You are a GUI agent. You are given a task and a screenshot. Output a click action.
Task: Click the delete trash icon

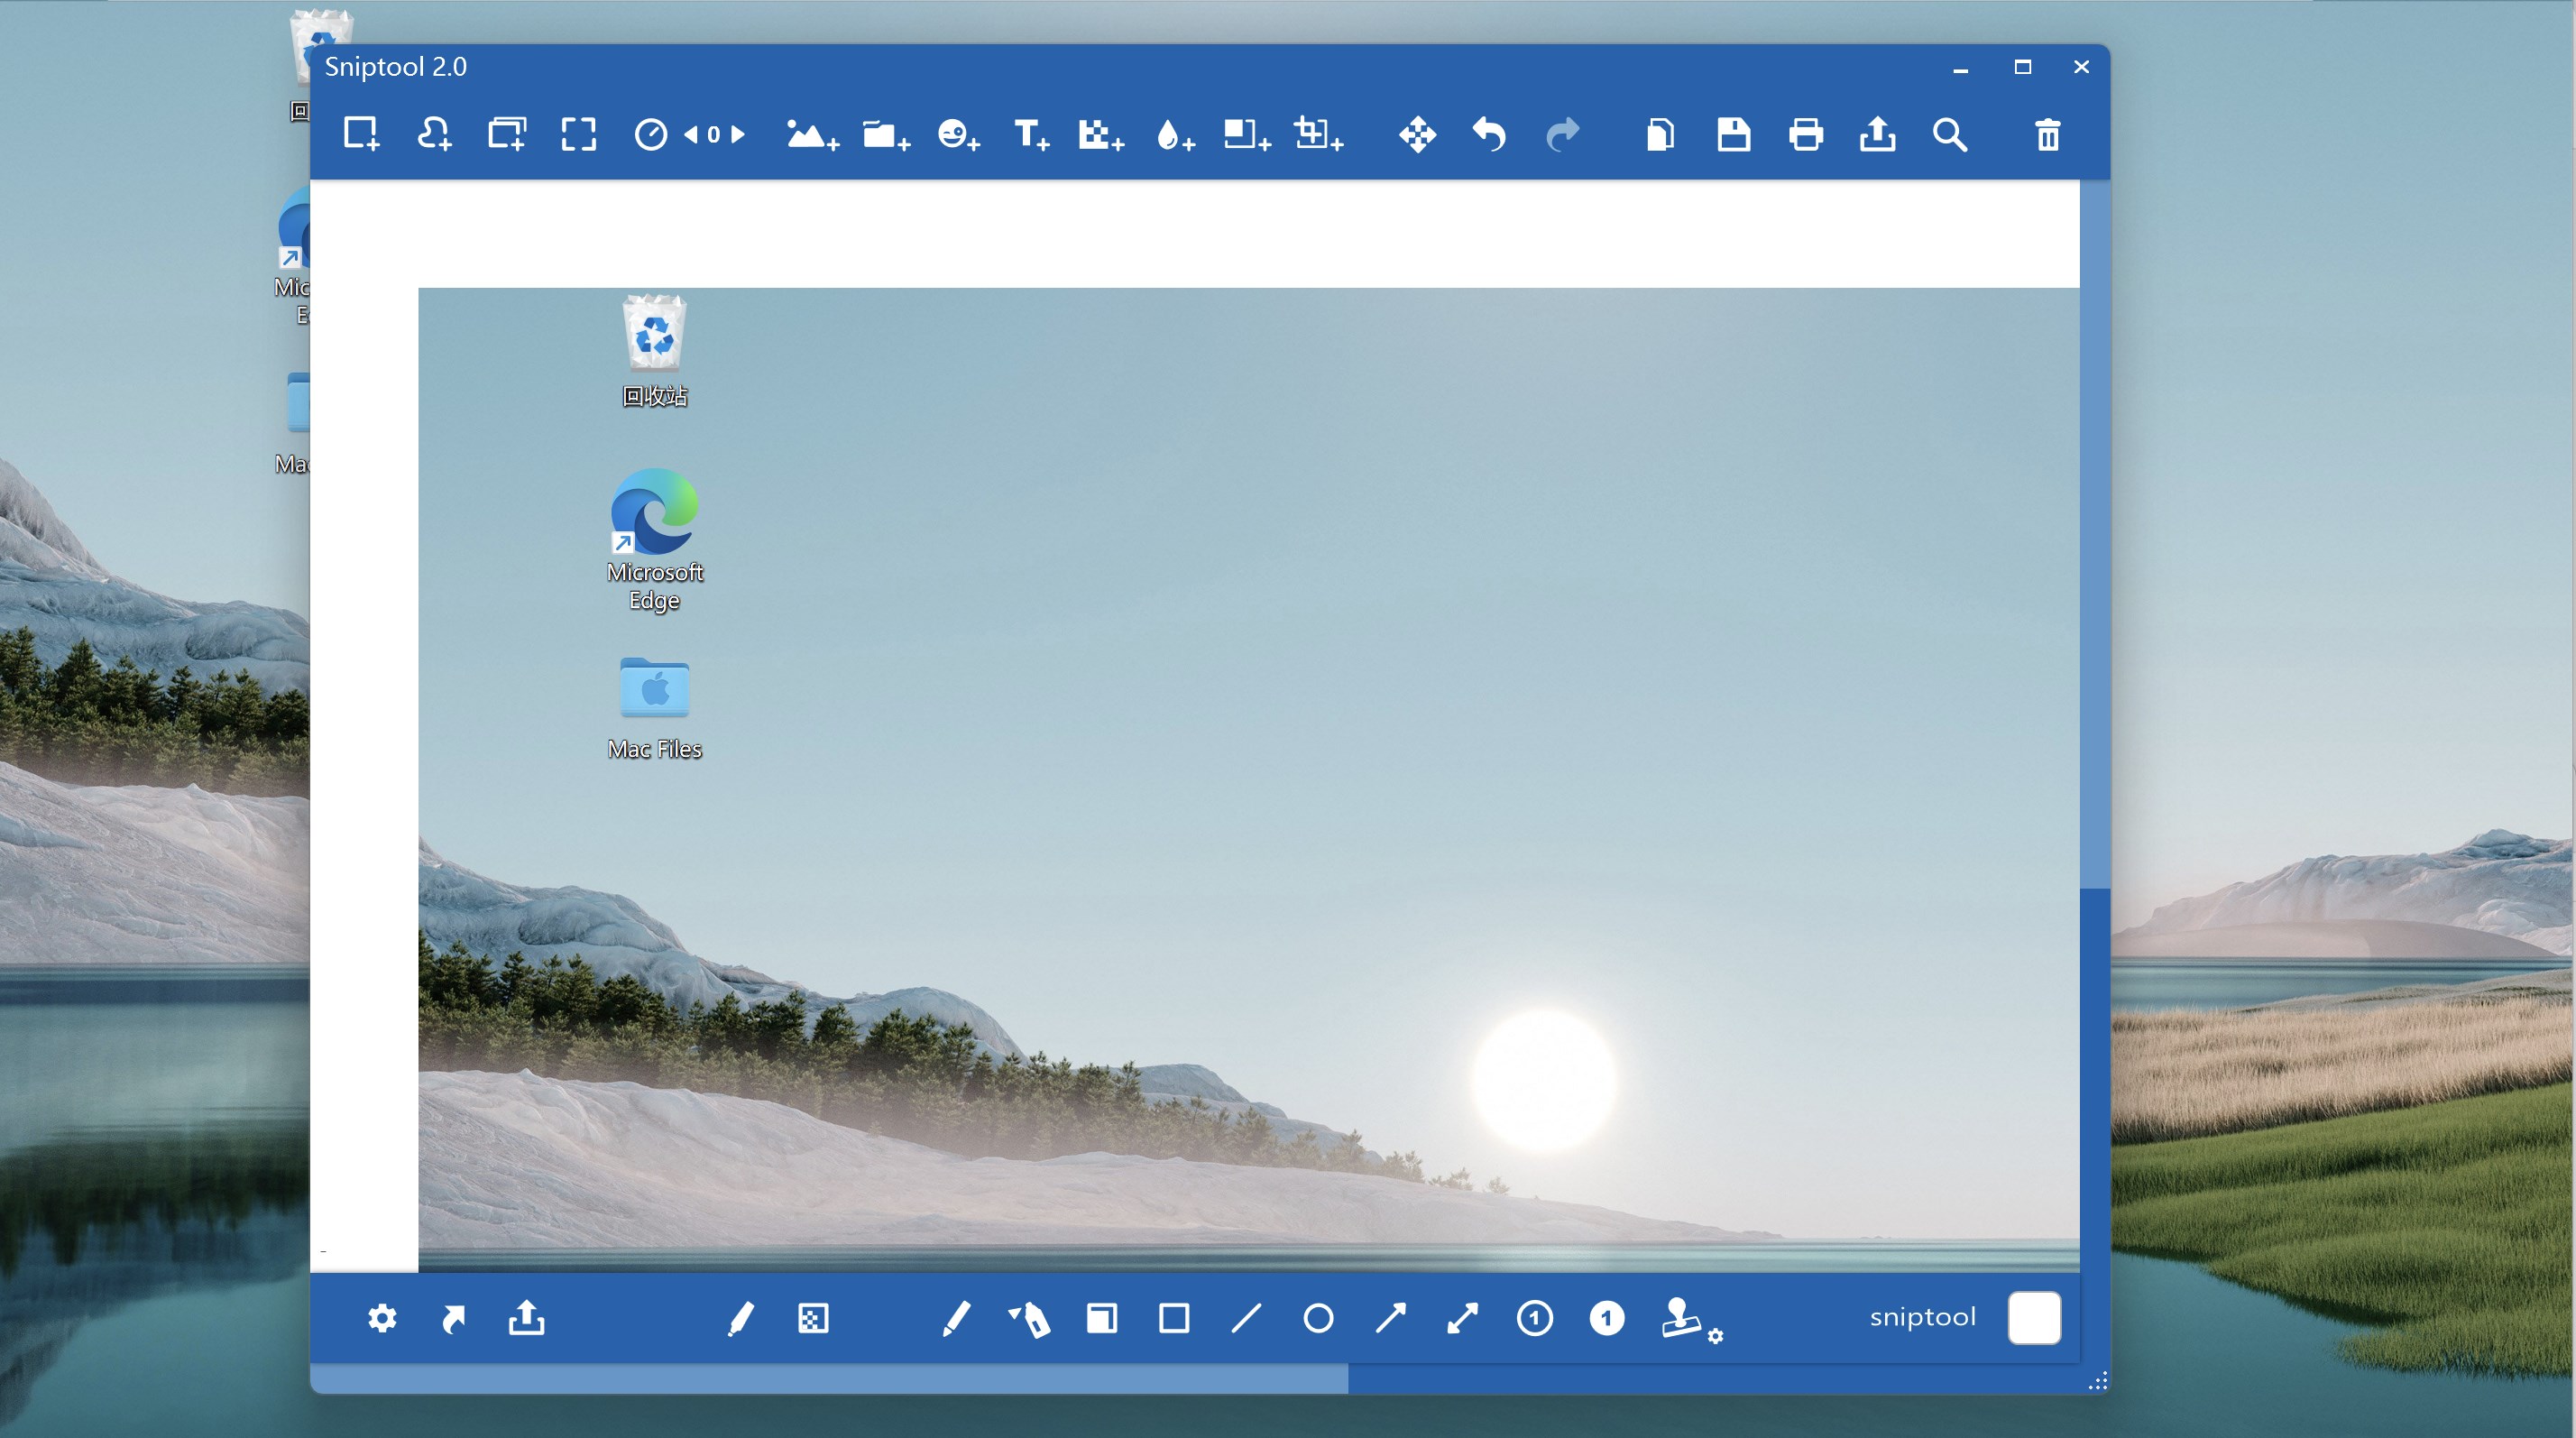pos(2047,134)
